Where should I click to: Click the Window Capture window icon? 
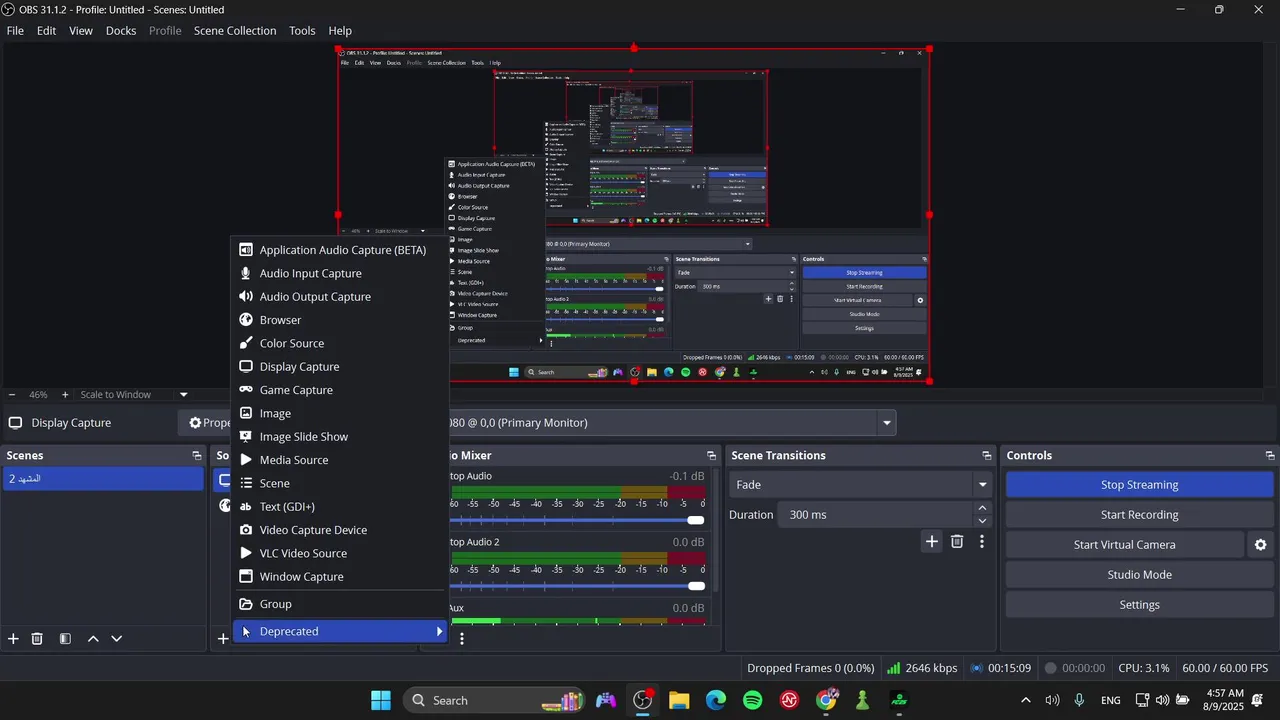tap(246, 577)
